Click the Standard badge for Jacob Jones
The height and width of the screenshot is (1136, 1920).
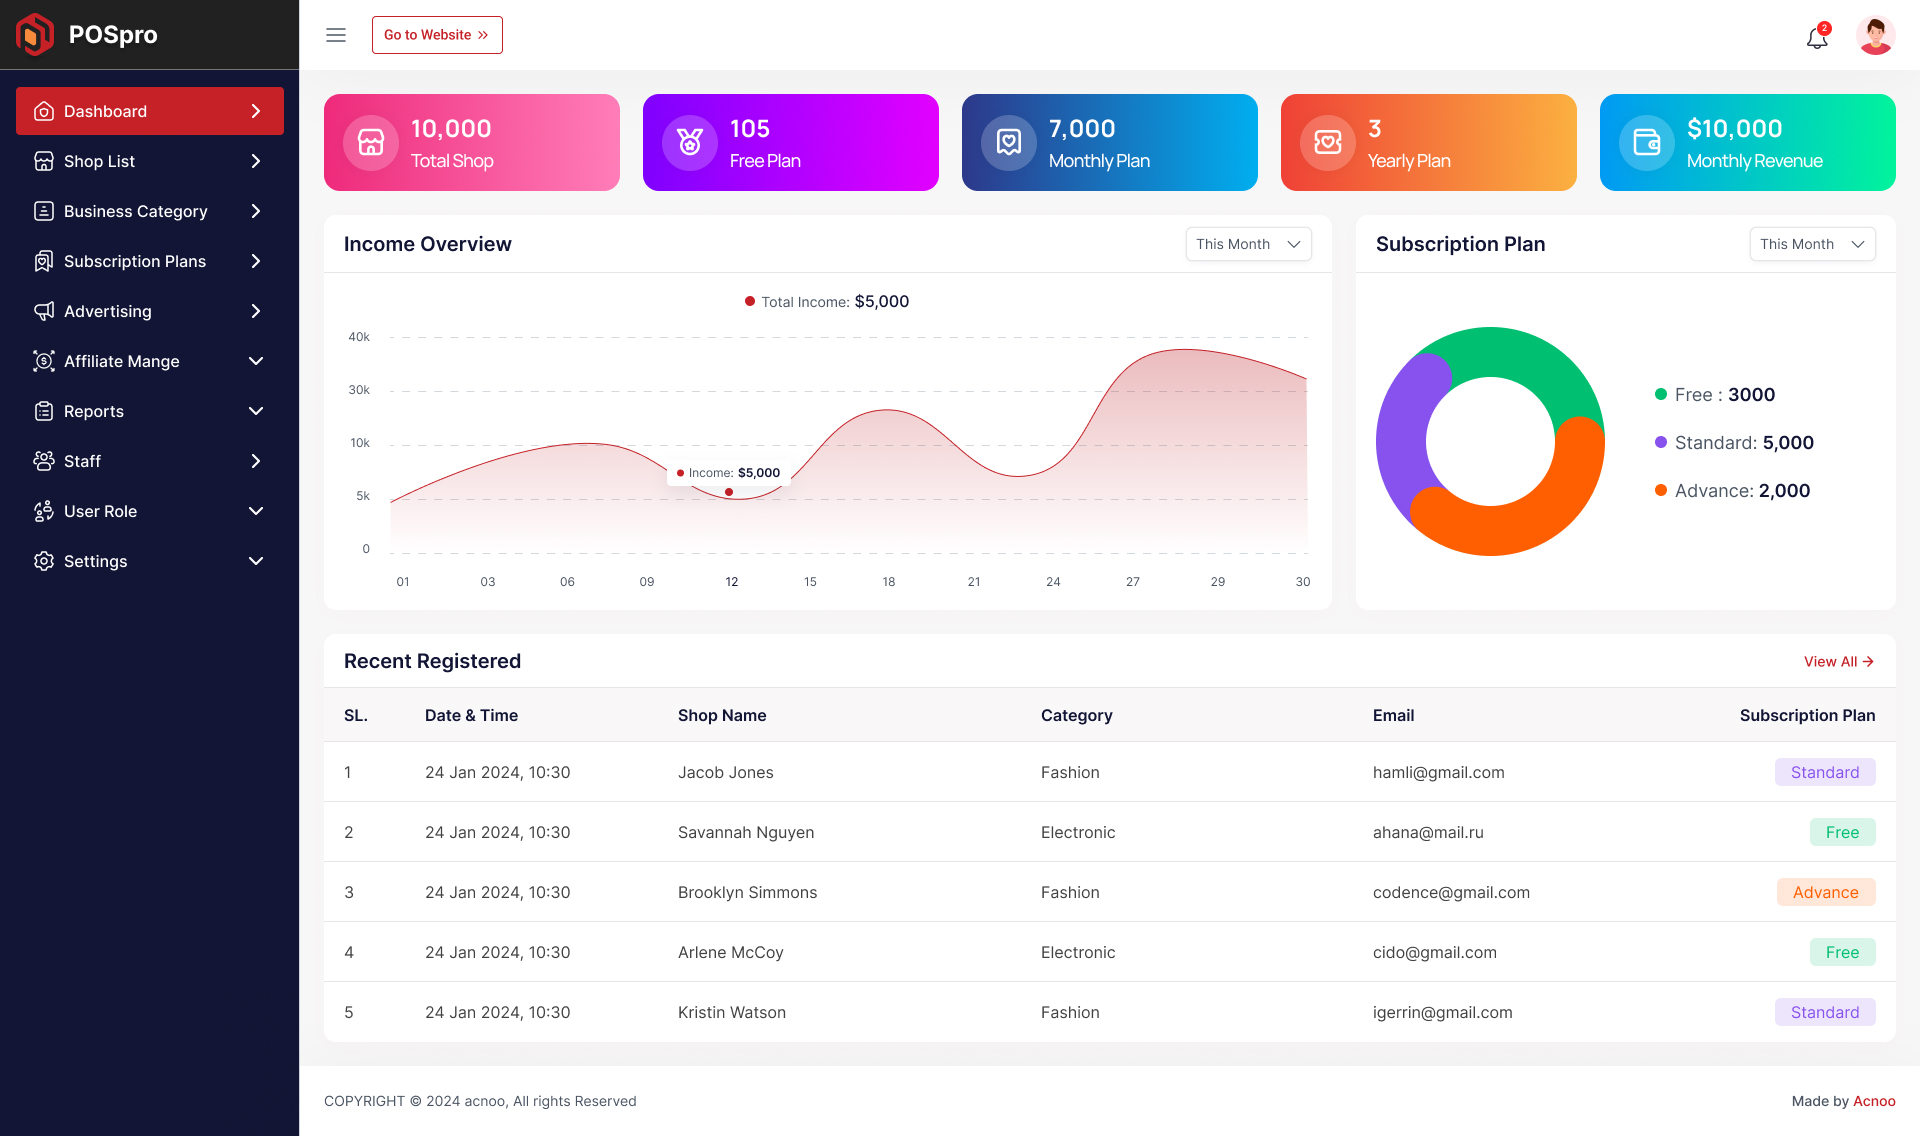click(1825, 772)
